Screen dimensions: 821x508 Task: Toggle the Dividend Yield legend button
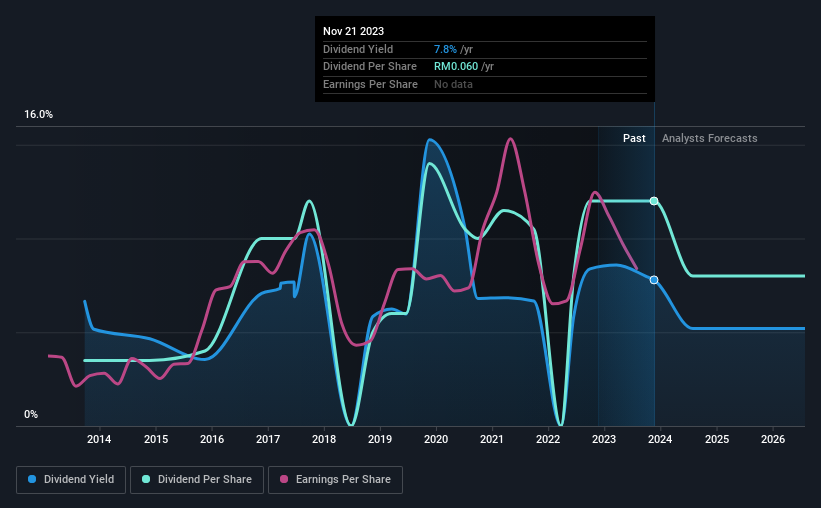click(x=71, y=480)
